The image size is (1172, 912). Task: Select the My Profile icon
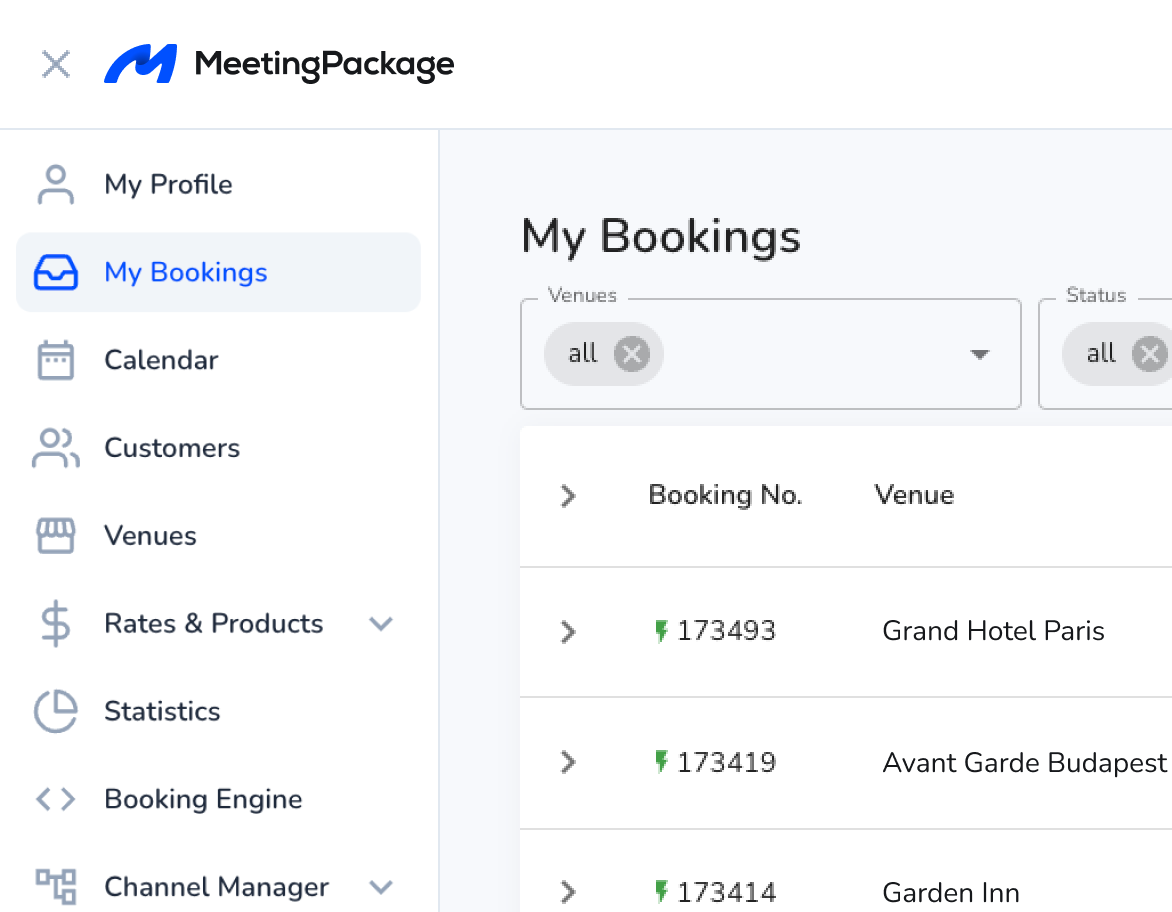click(x=56, y=184)
